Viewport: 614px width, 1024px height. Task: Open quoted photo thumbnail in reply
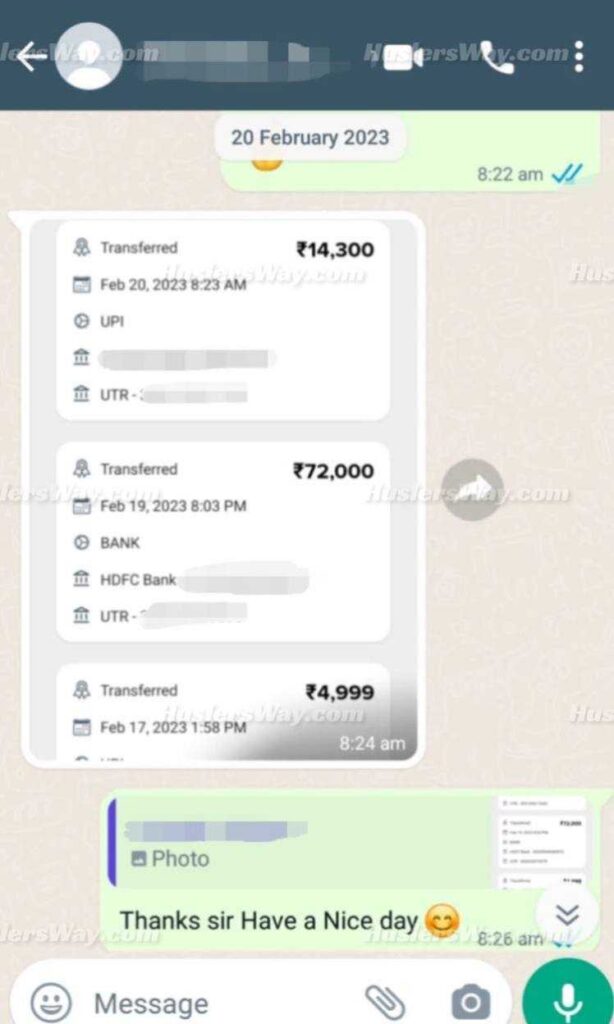click(x=541, y=842)
